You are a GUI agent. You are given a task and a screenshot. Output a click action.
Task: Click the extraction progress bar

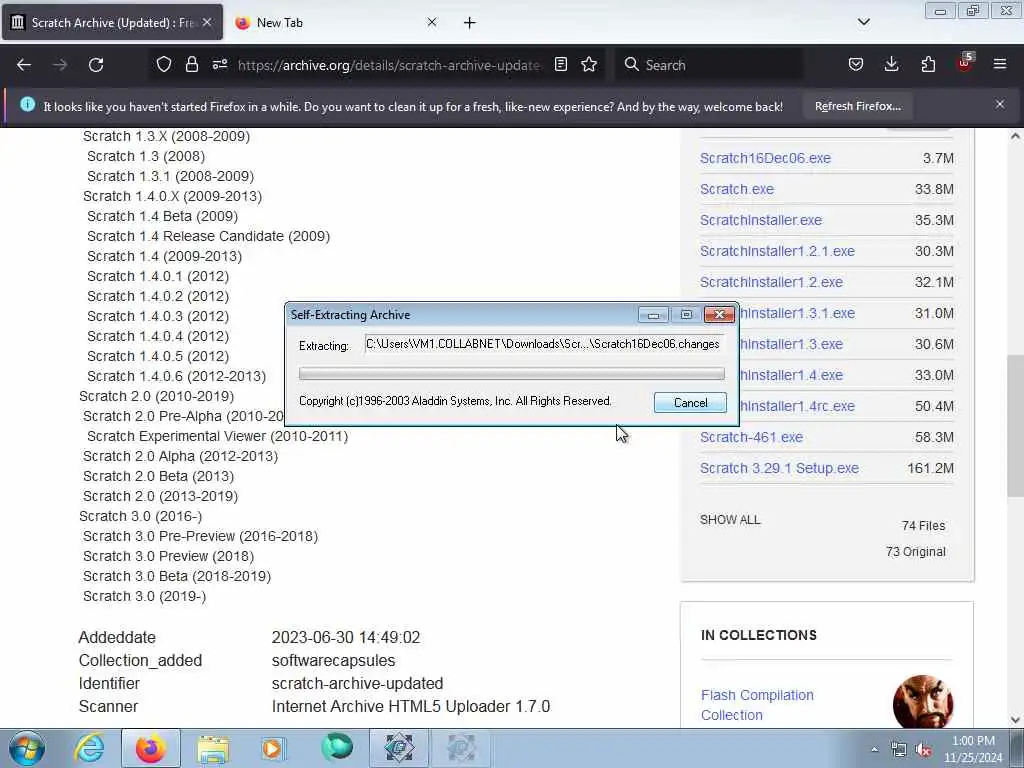tap(511, 374)
